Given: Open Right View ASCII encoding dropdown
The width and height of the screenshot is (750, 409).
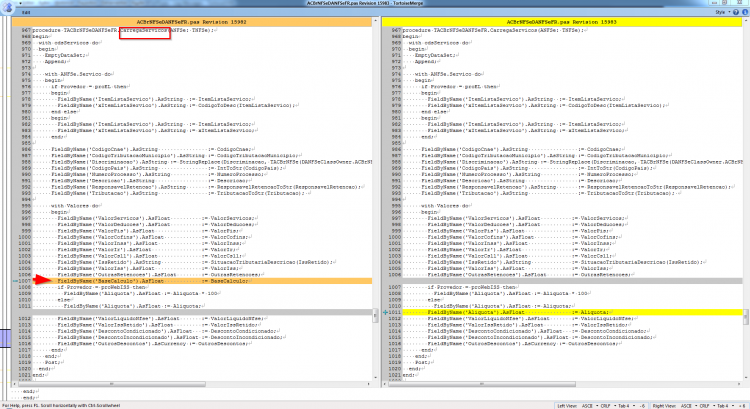Looking at the screenshot, I should [x=688, y=406].
